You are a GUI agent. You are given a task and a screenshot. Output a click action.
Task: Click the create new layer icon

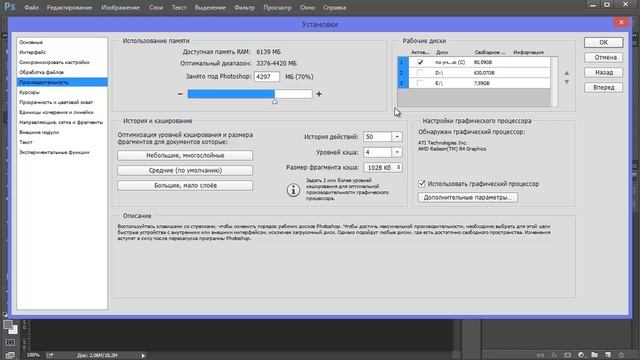[608, 355]
